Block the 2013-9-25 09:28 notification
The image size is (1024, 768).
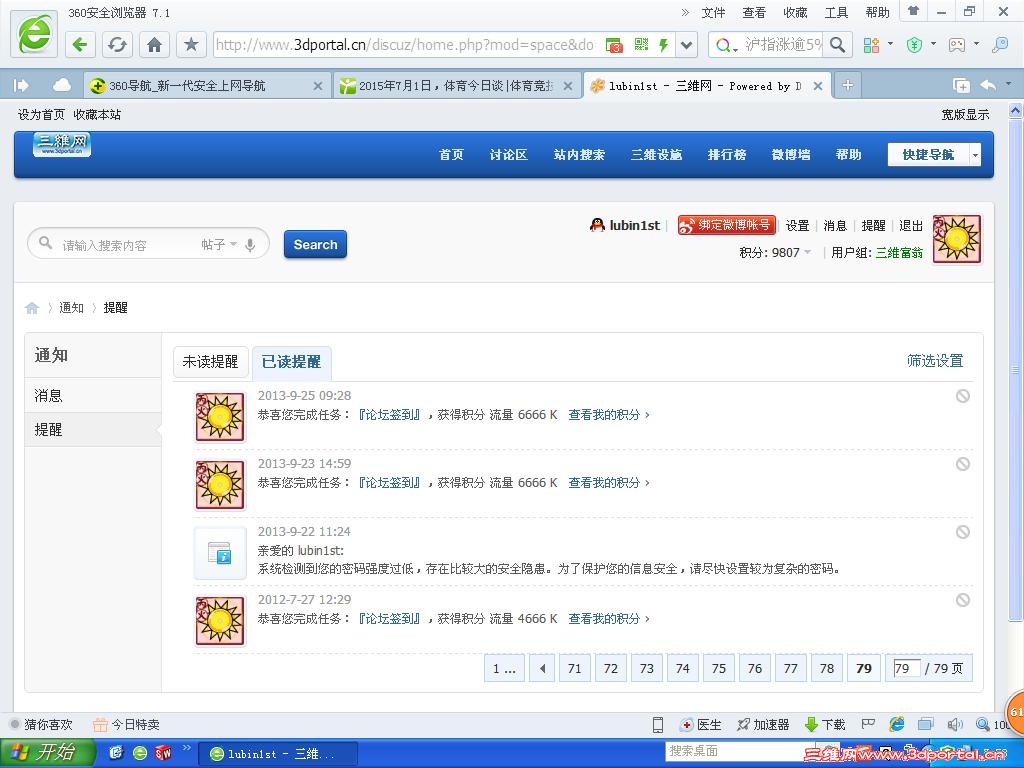click(x=963, y=396)
